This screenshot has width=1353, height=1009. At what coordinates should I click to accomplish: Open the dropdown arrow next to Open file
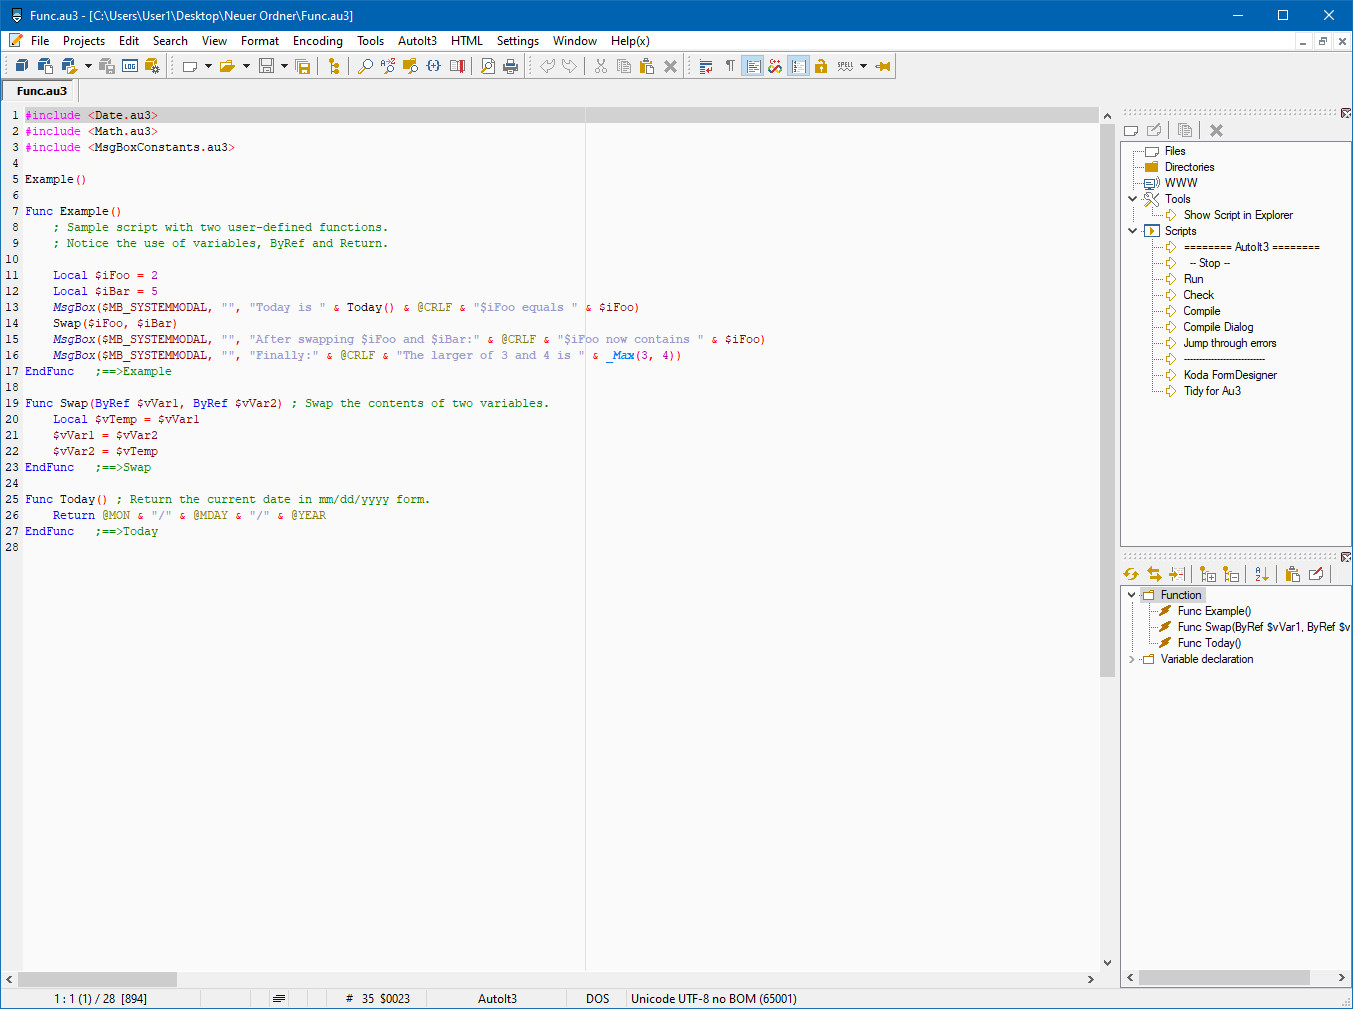click(246, 66)
